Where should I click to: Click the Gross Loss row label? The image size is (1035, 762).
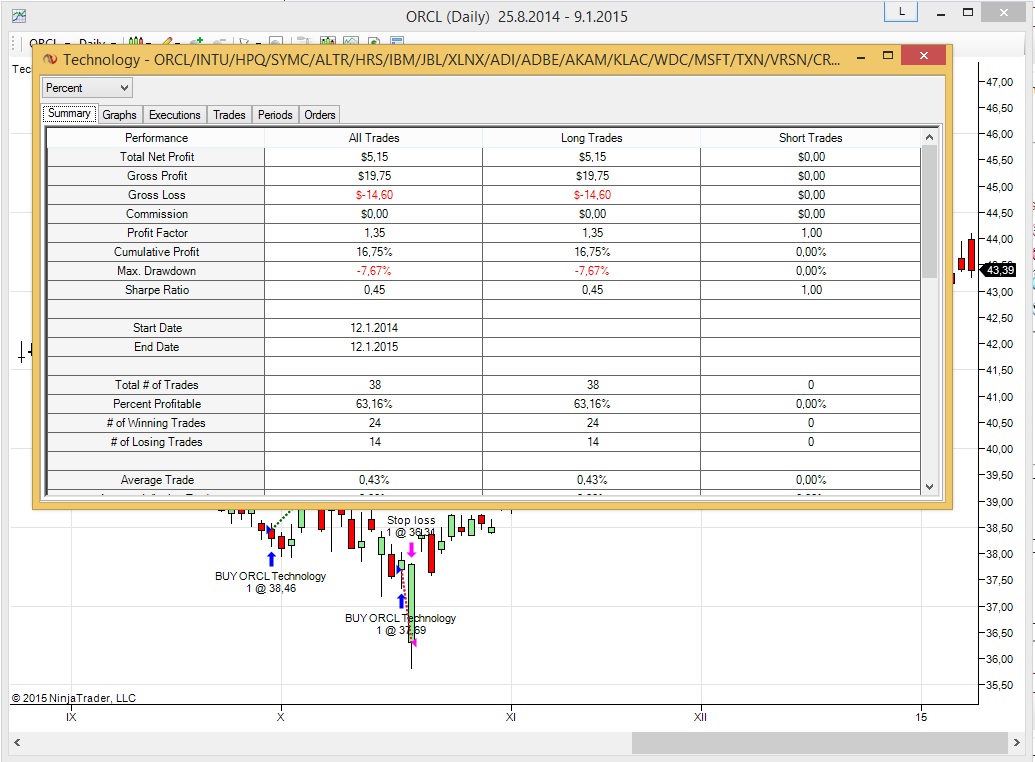(x=156, y=195)
